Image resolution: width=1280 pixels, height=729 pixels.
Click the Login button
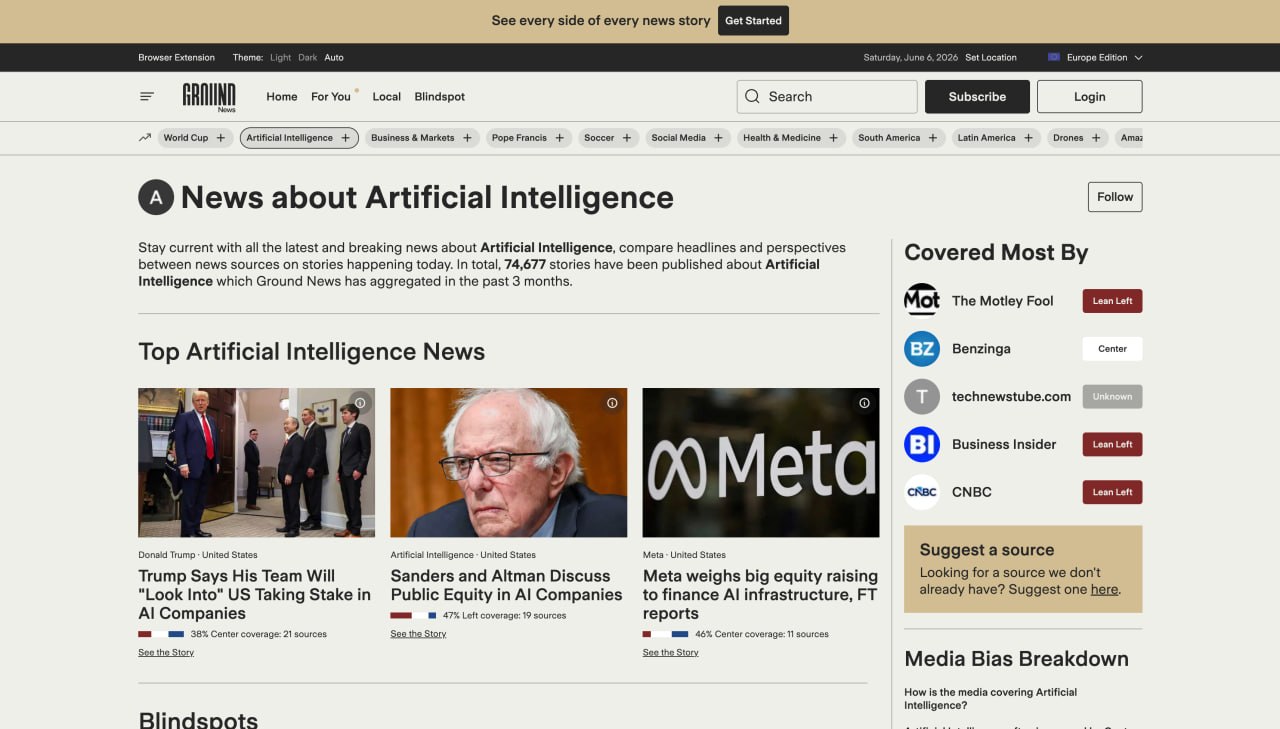(1090, 97)
